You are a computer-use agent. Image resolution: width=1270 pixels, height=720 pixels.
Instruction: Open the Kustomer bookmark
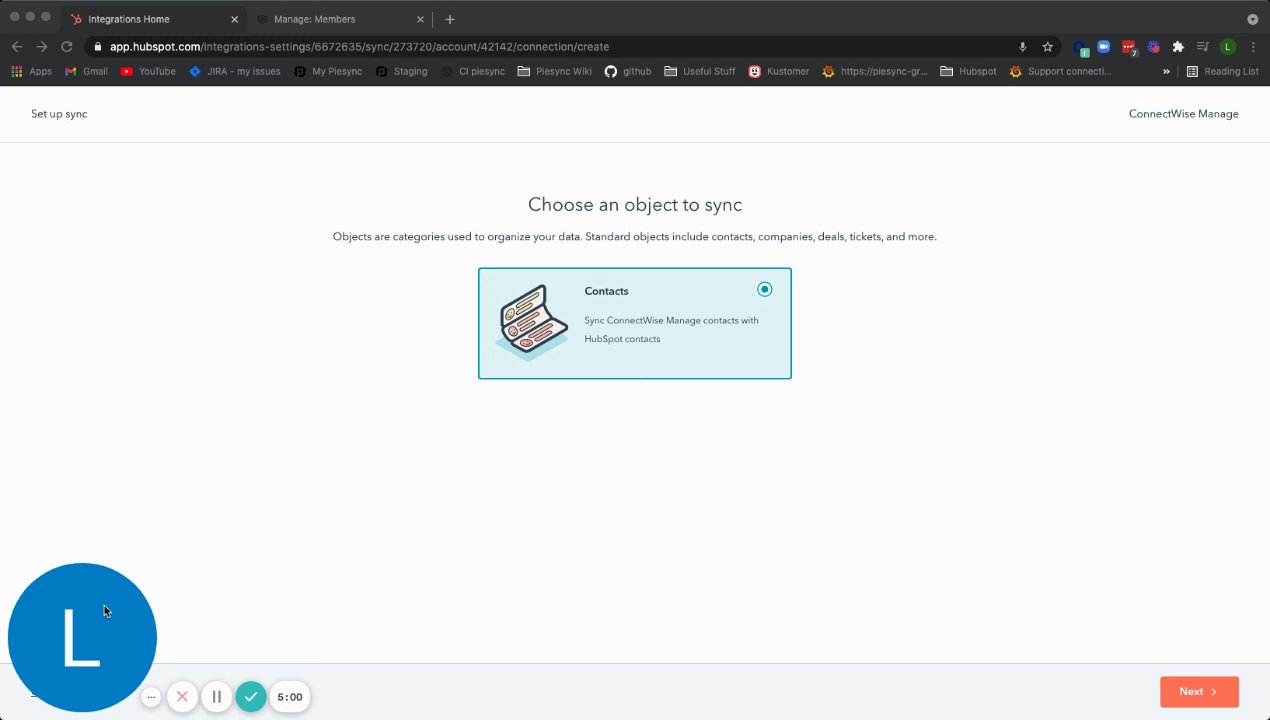778,72
